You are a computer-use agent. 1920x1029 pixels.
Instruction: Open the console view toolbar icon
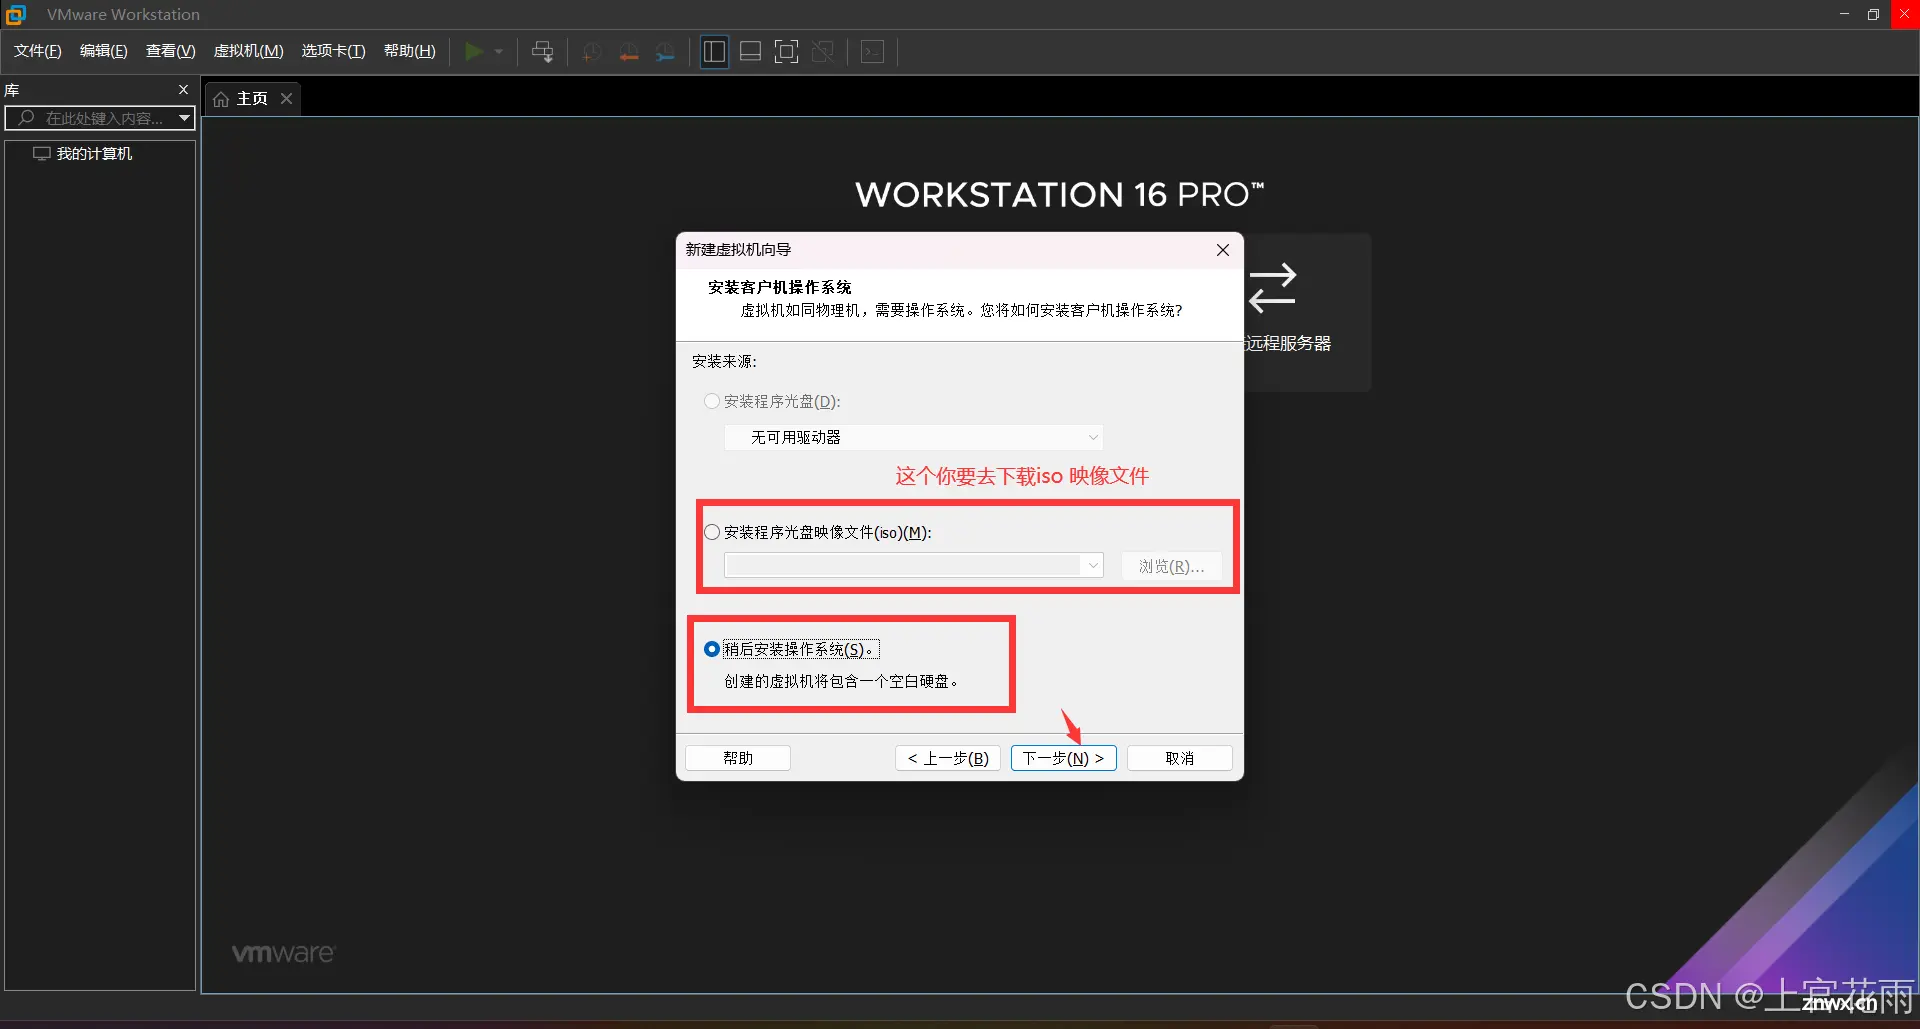872,51
